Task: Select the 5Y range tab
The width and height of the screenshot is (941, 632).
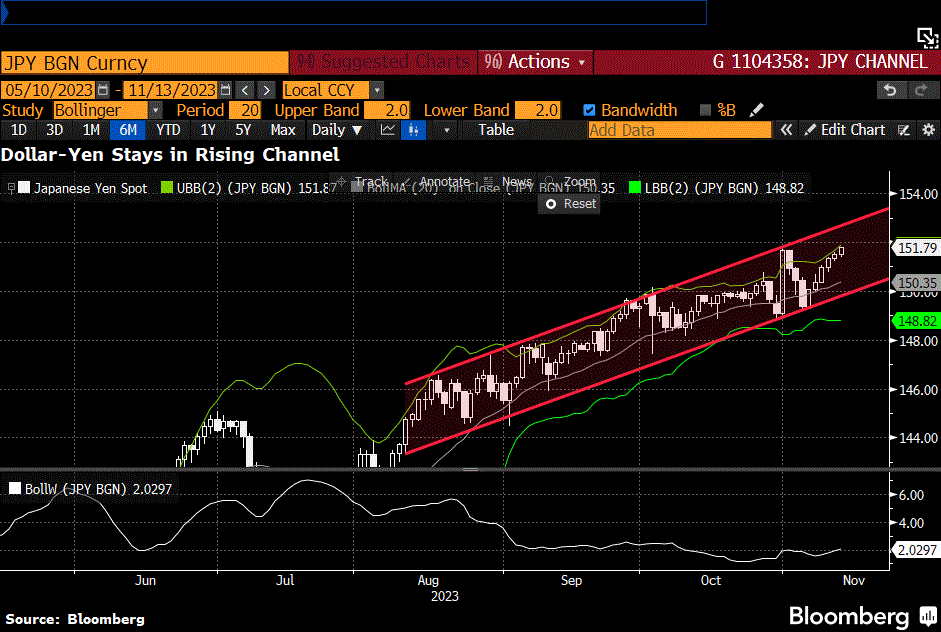Action: point(243,130)
